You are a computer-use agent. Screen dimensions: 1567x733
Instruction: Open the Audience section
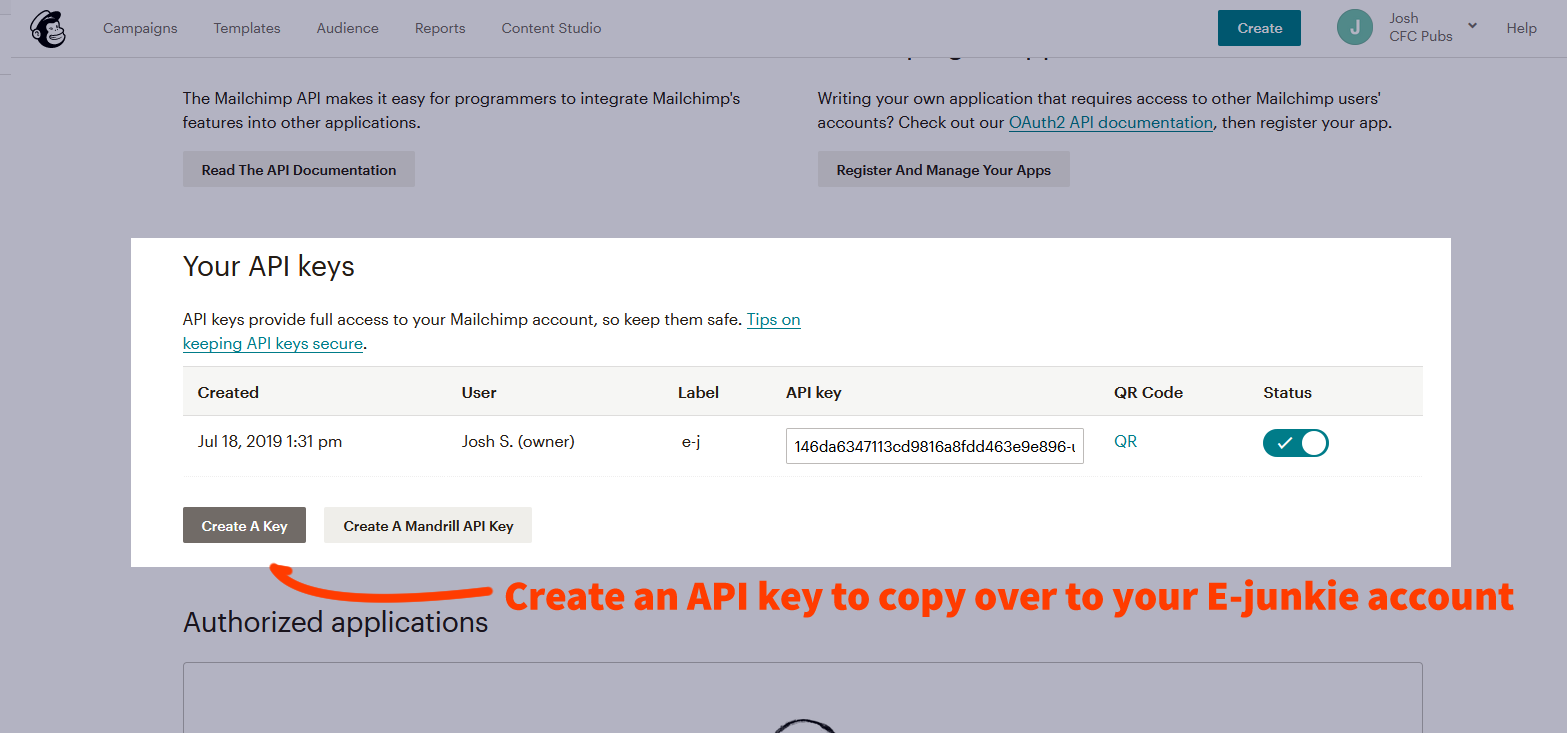point(347,28)
